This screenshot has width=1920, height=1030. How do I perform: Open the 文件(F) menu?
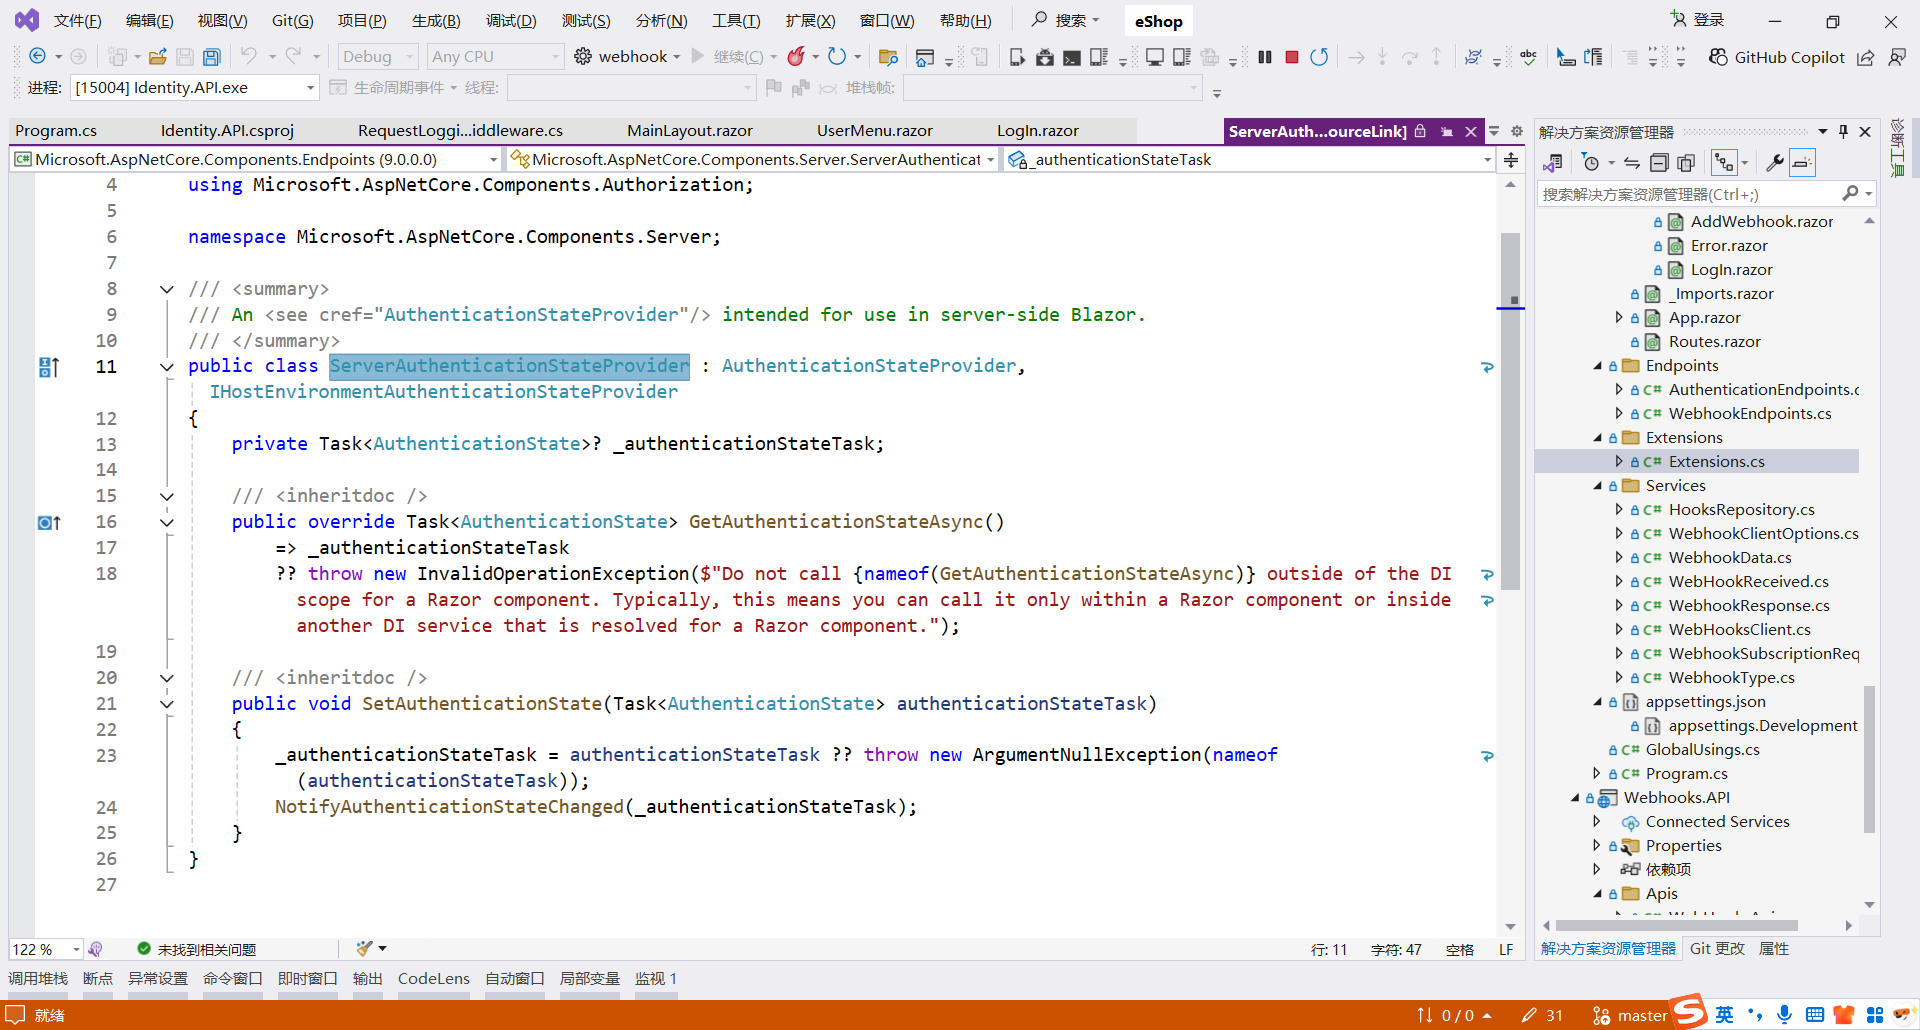pyautogui.click(x=77, y=20)
